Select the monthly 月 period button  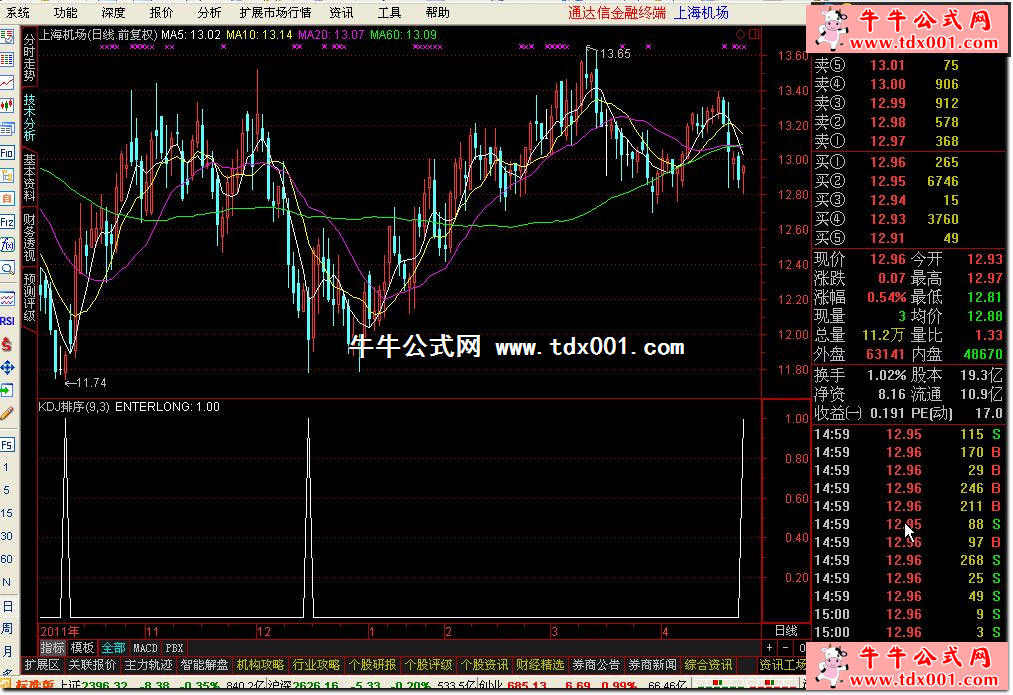(x=7, y=651)
